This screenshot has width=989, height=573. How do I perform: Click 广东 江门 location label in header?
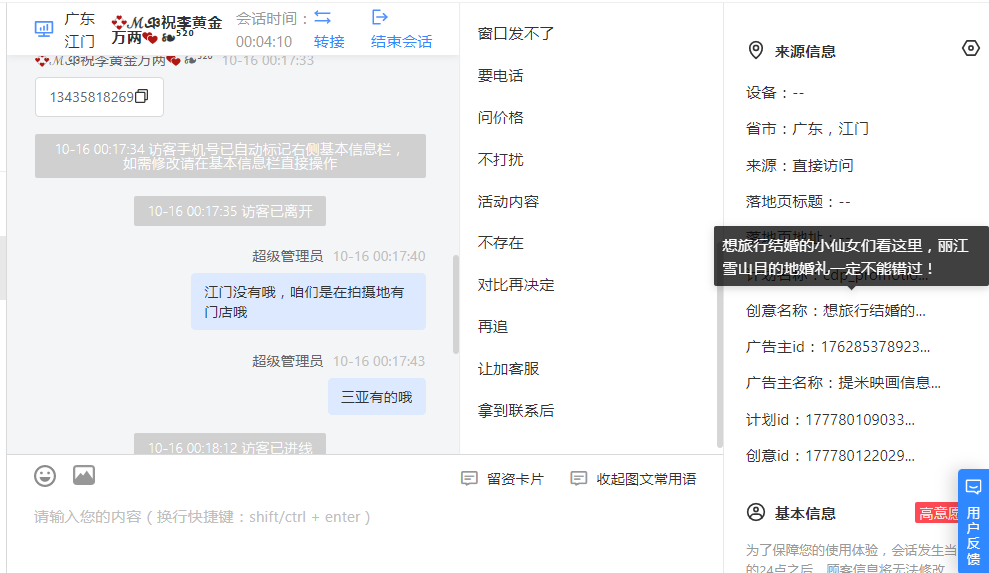(x=79, y=30)
